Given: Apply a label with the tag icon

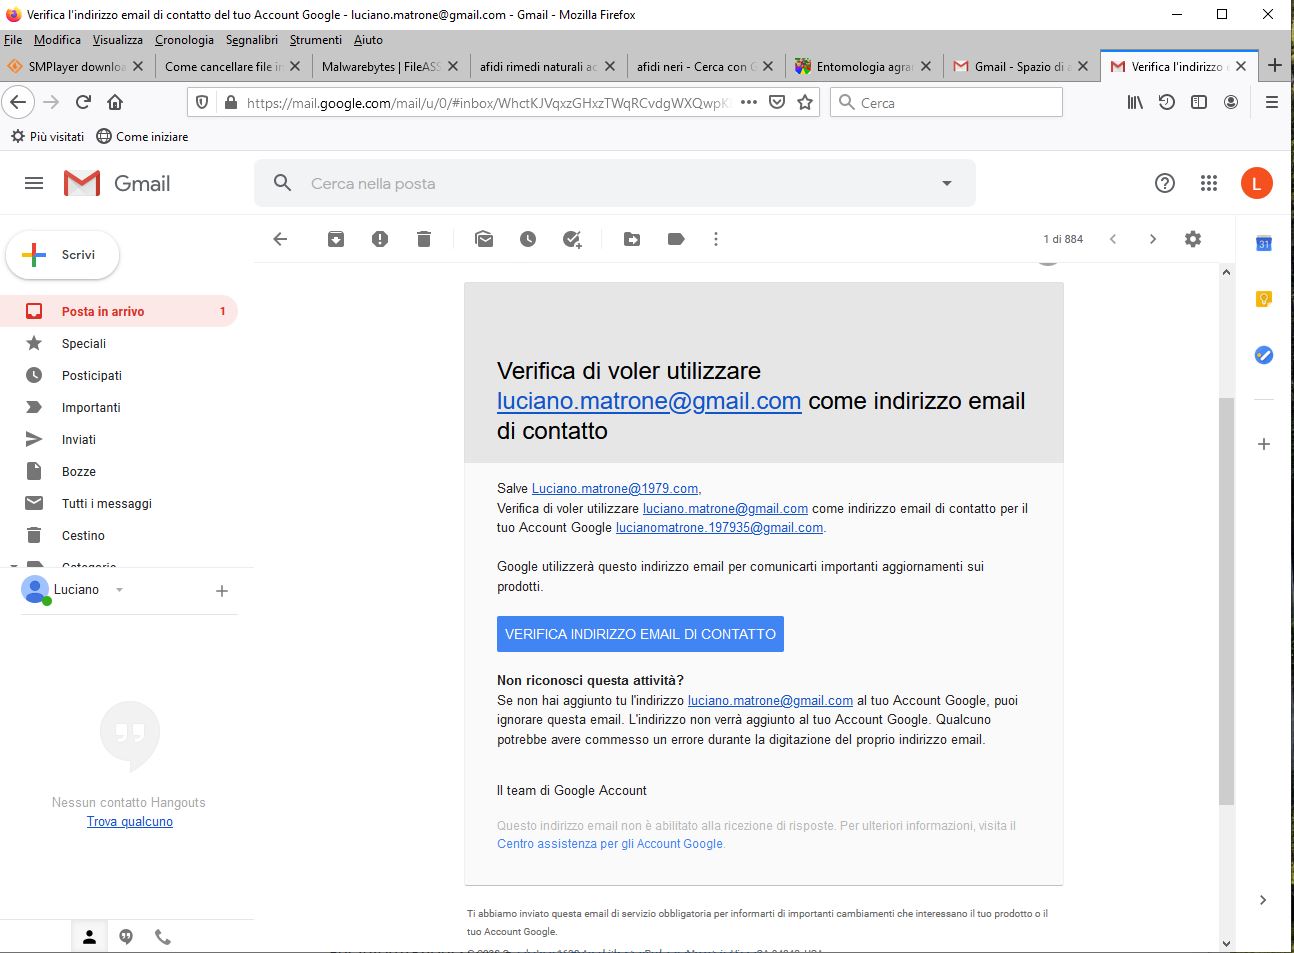Looking at the screenshot, I should click(676, 239).
